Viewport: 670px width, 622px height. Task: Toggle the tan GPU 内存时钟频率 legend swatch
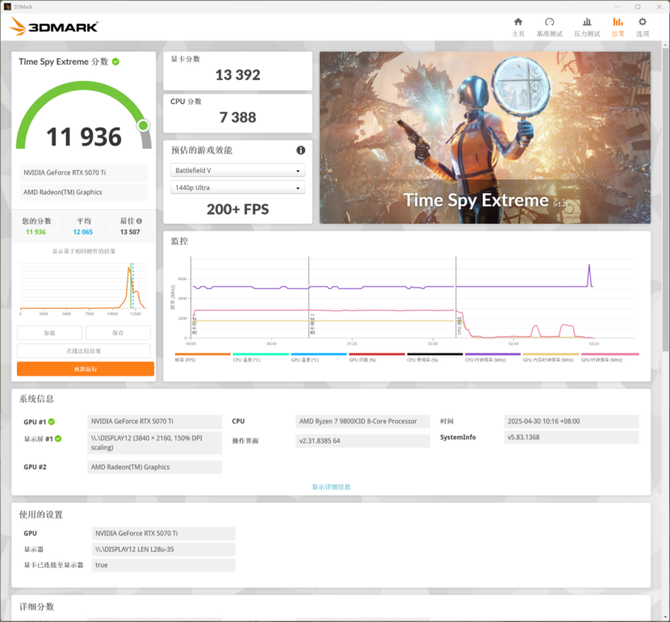(551, 354)
